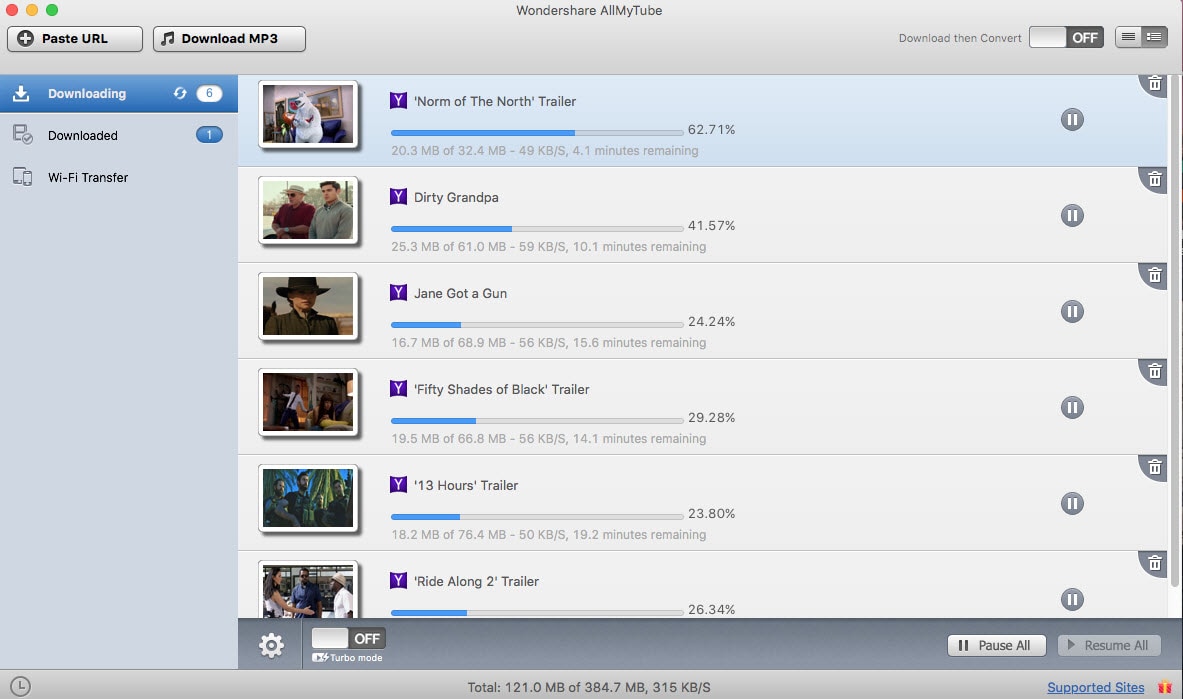Open the scheduler clock icon

coord(20,686)
